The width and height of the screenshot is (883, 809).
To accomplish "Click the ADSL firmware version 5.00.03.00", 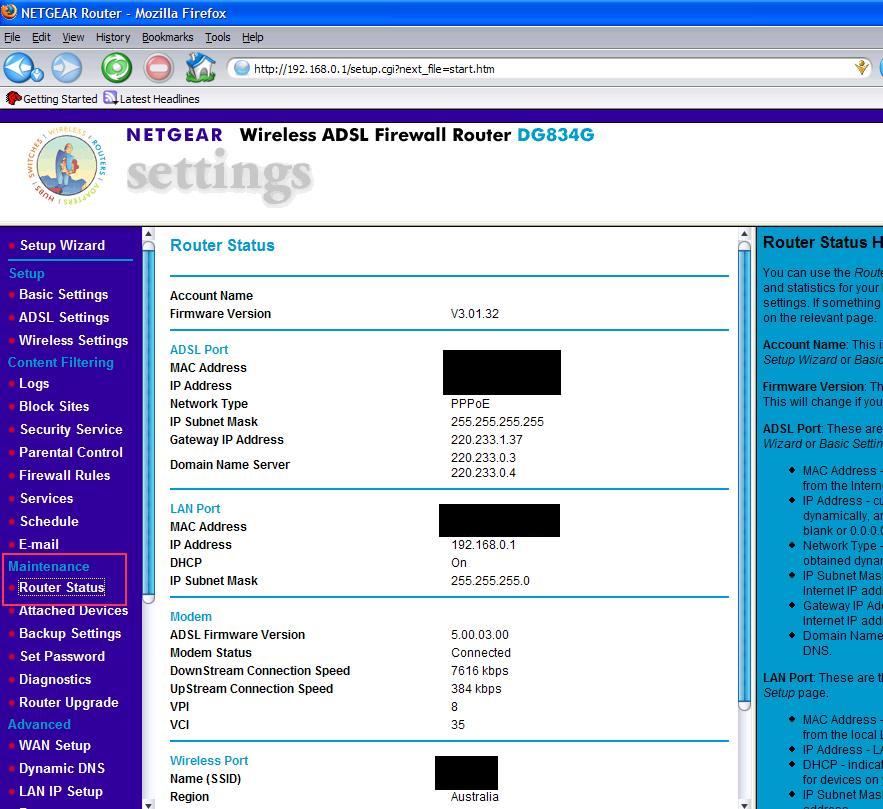I will (480, 634).
